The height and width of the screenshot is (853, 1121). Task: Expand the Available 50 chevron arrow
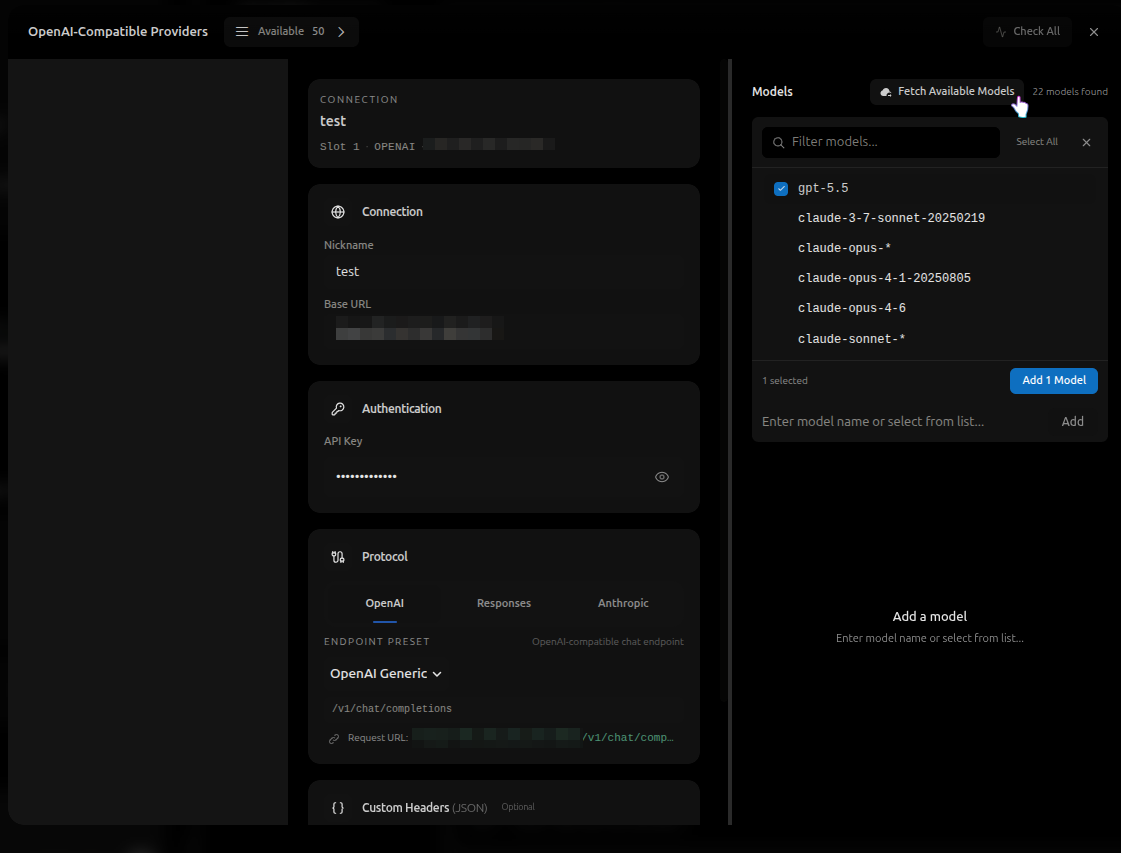point(341,31)
